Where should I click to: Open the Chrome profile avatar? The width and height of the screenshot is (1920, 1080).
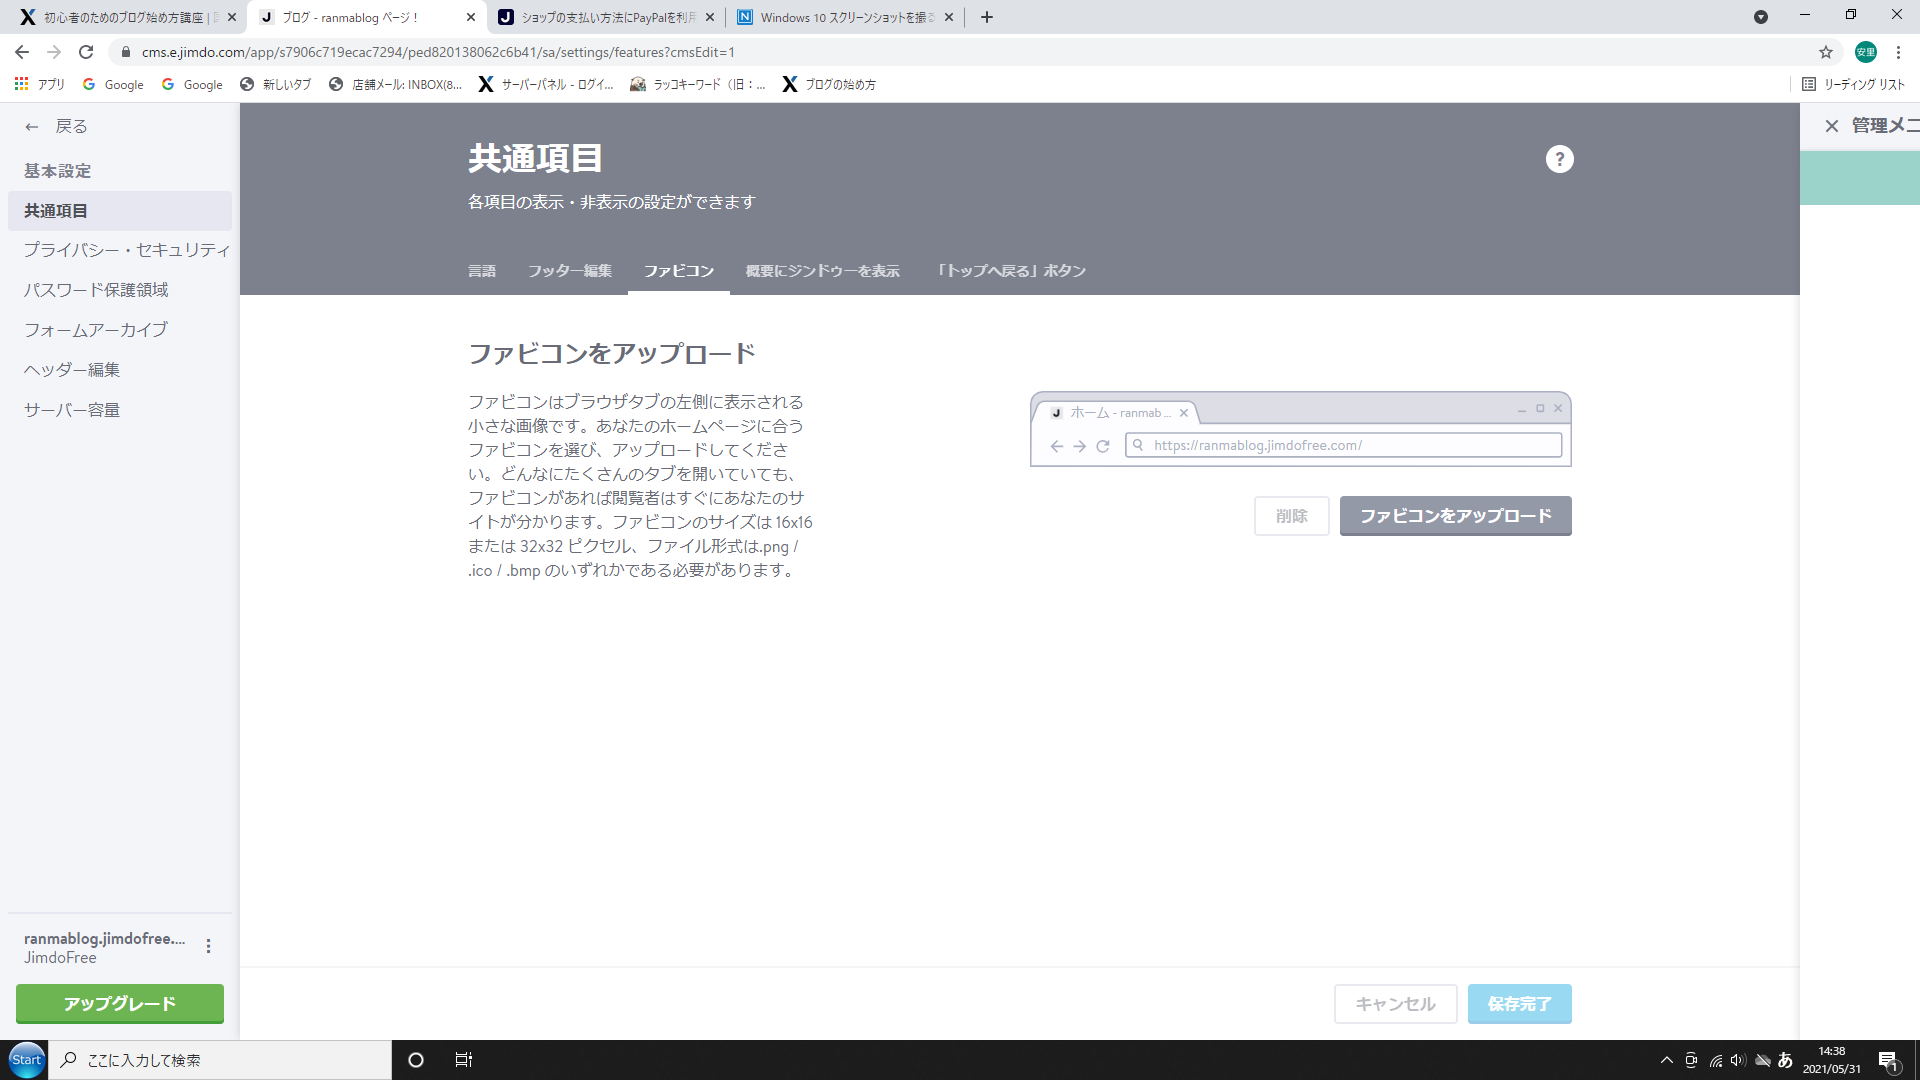pyautogui.click(x=1865, y=52)
